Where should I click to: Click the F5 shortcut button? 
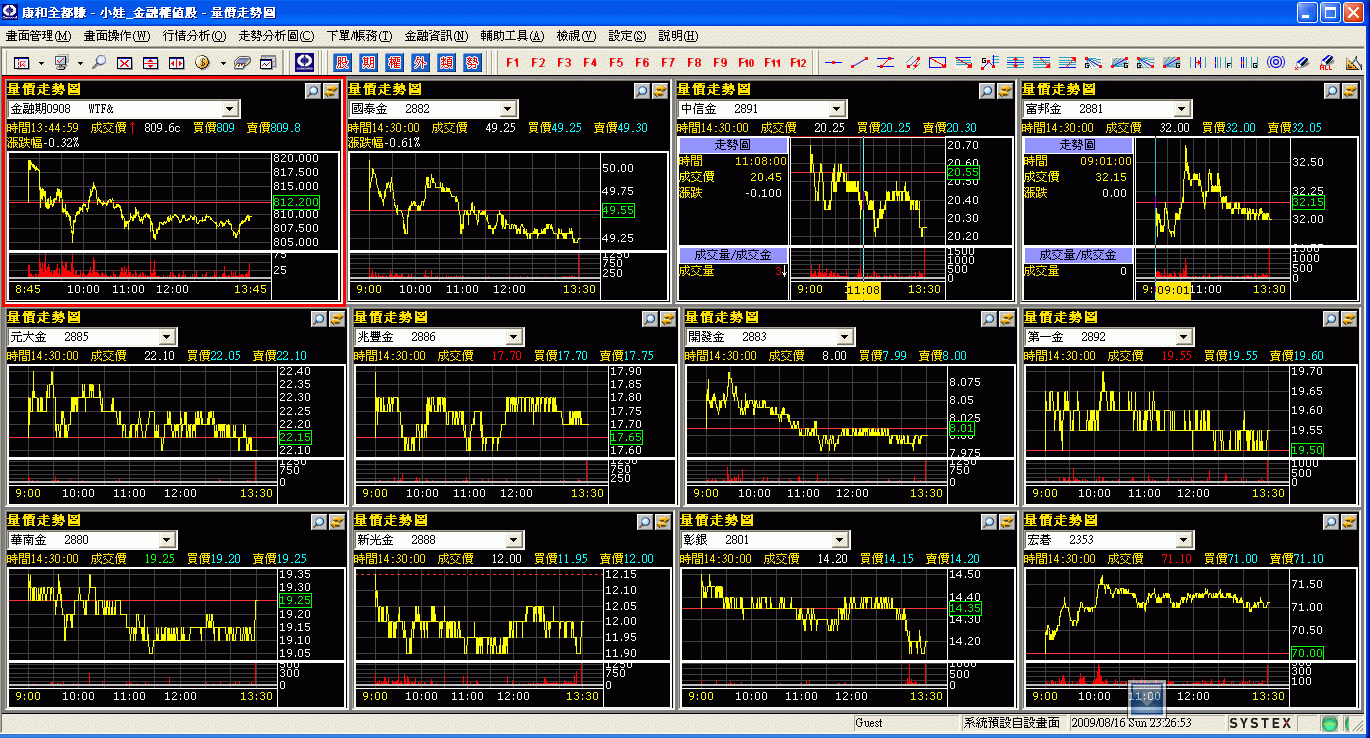coord(616,62)
